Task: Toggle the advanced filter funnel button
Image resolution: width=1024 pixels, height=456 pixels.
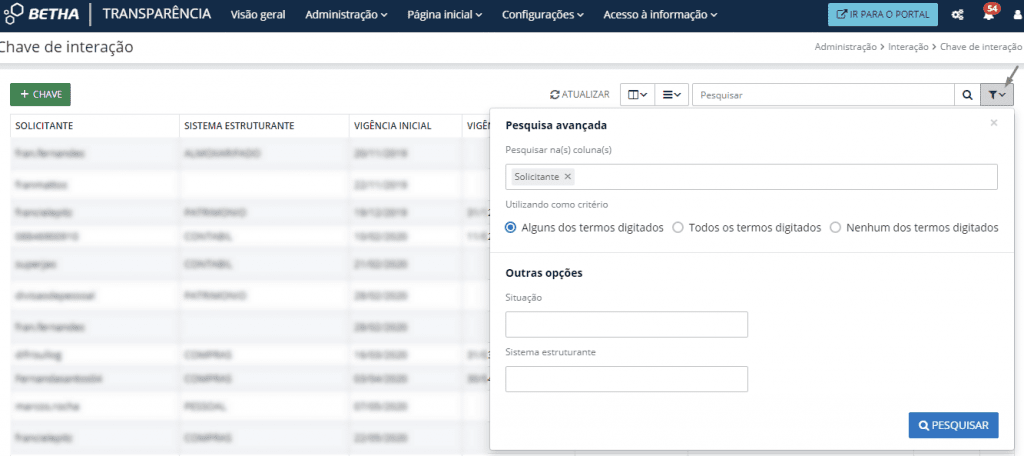Action: [x=997, y=95]
